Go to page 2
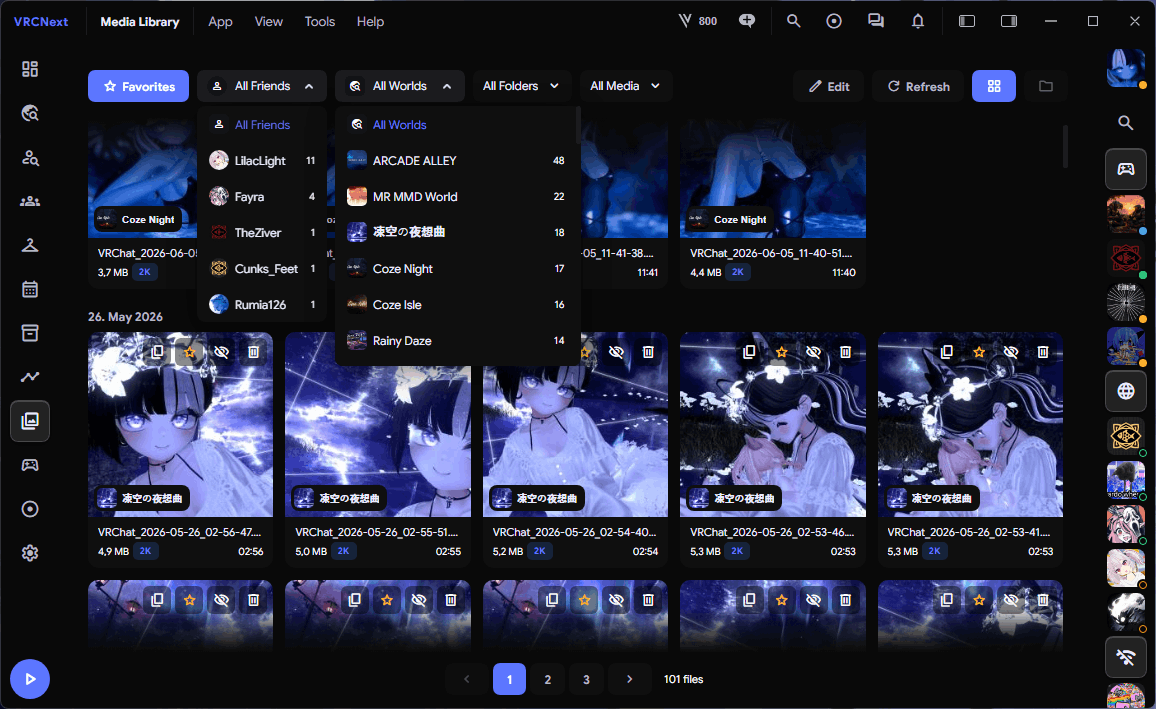This screenshot has height=709, width=1156. click(548, 679)
